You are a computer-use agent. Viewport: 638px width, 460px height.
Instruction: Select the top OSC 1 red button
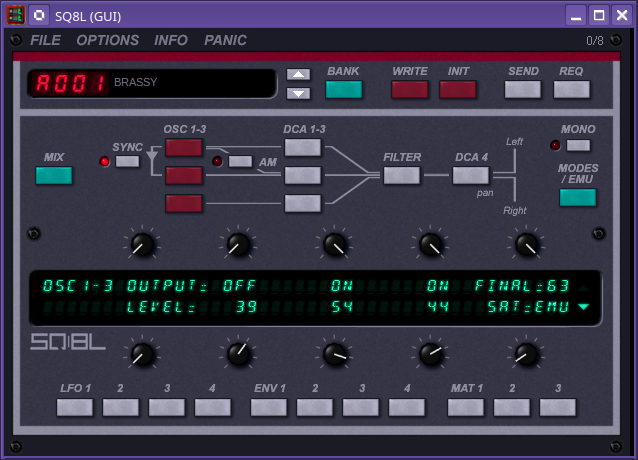click(184, 148)
